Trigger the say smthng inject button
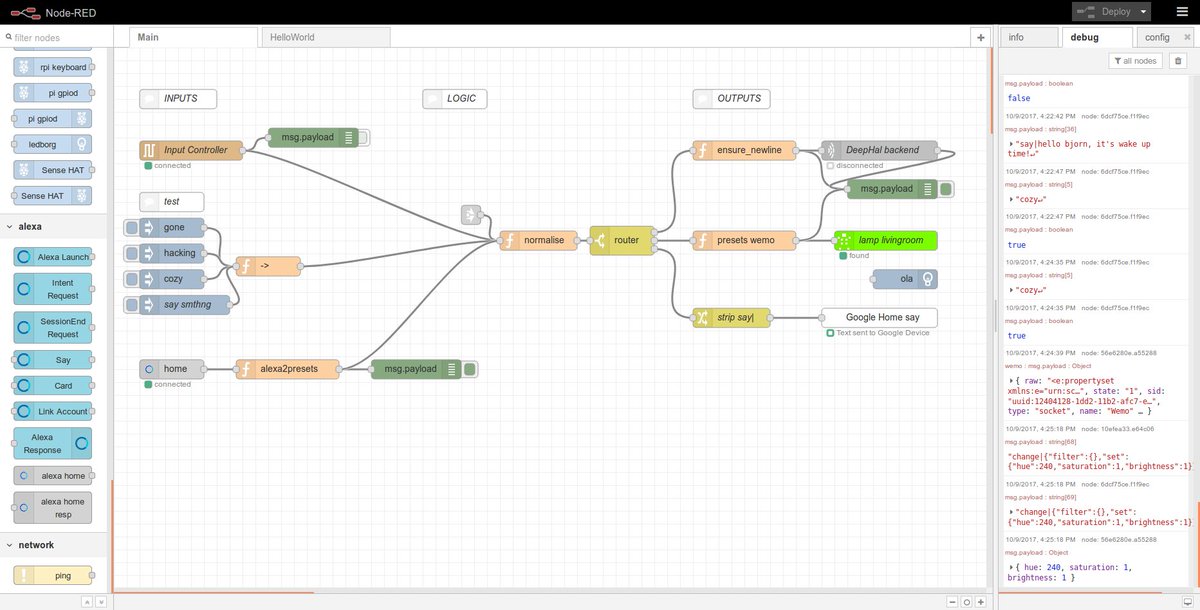The width and height of the screenshot is (1200, 610). 131,304
